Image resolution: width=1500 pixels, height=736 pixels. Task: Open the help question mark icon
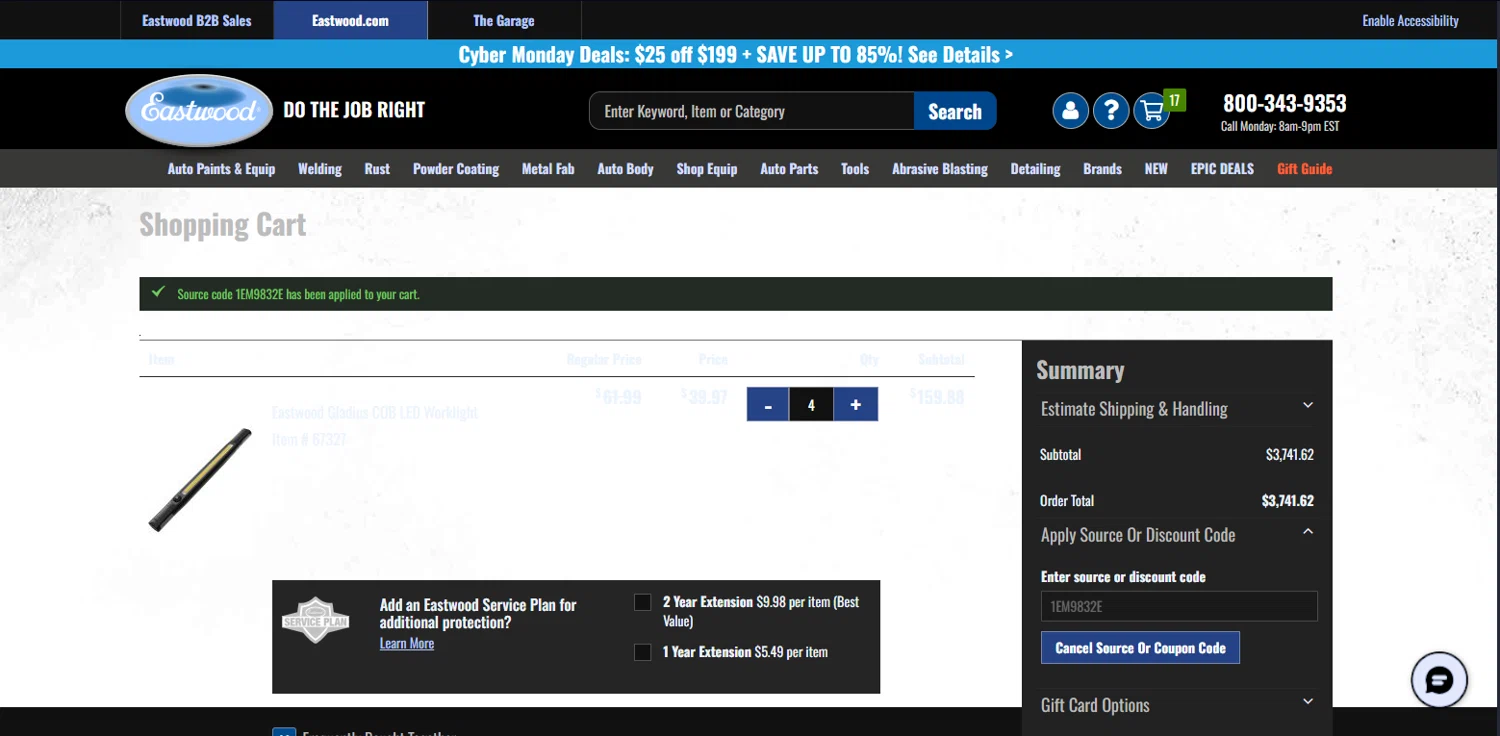coord(1111,110)
